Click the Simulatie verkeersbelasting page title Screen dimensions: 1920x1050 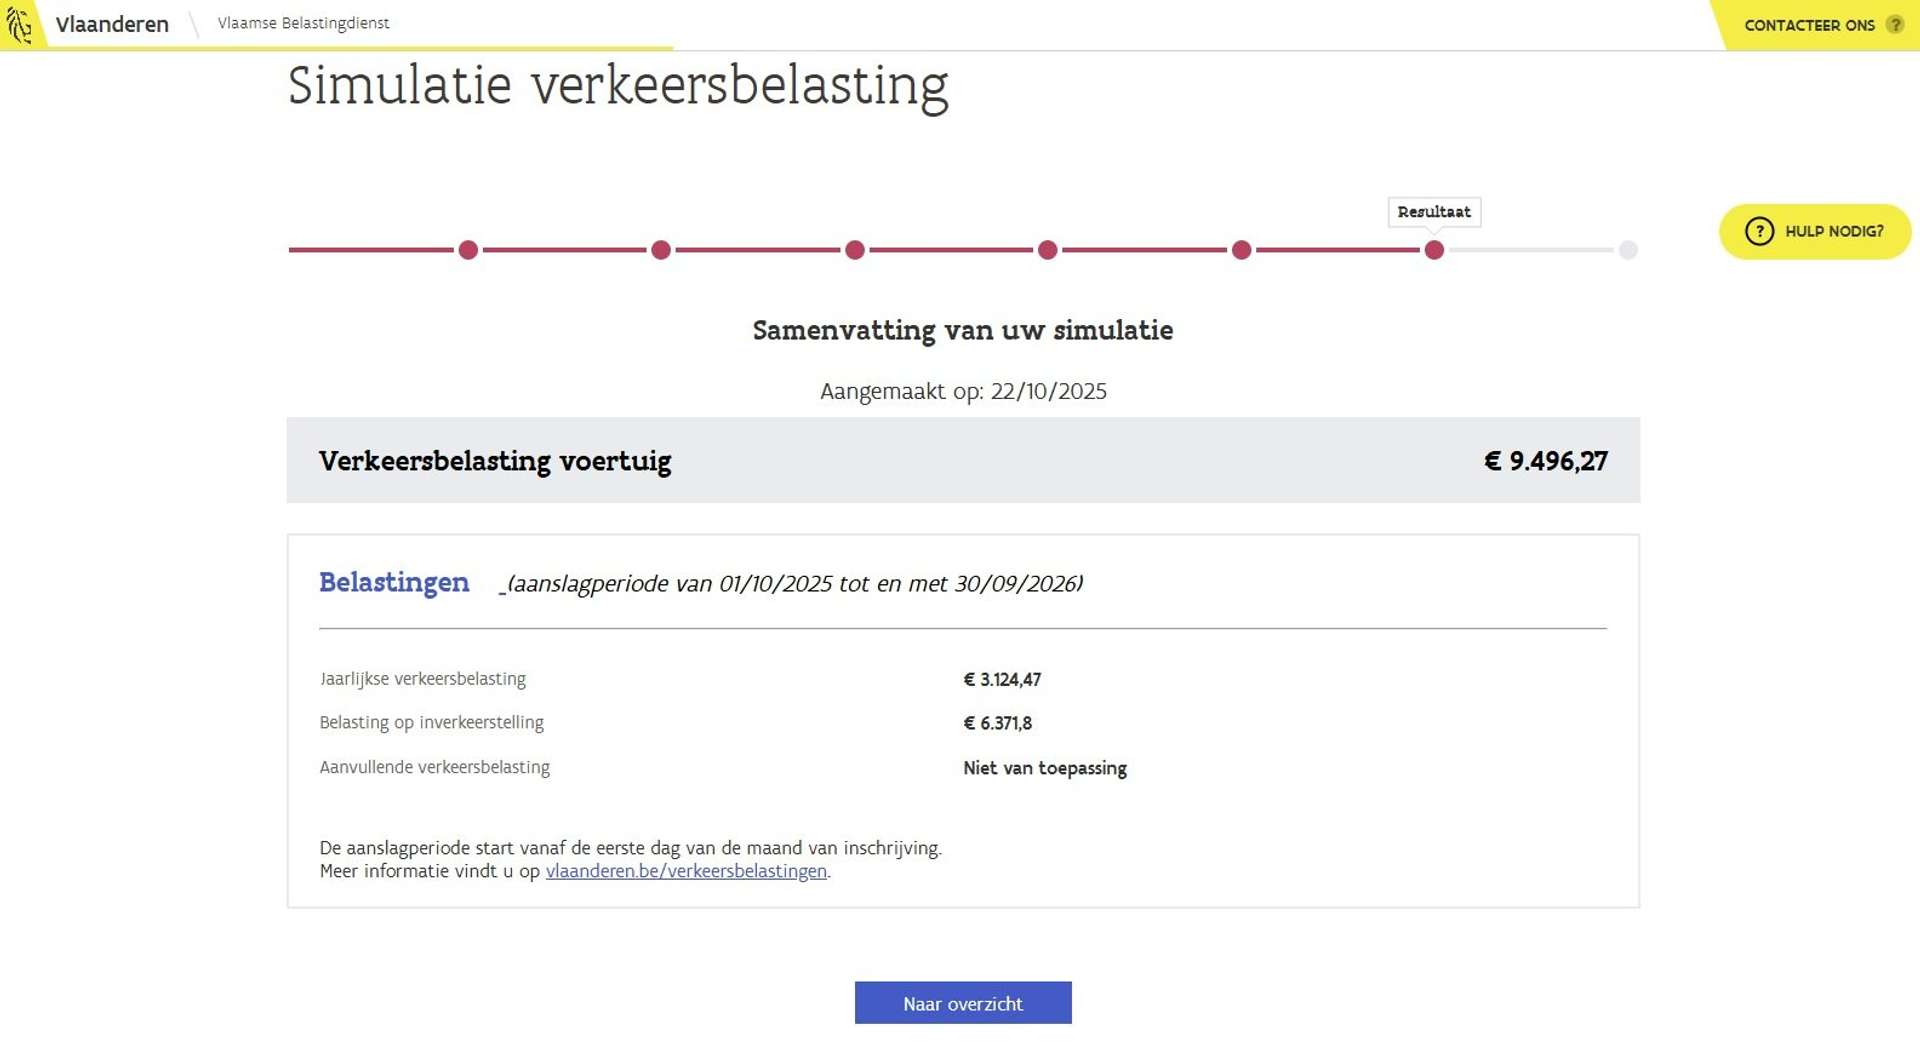click(618, 85)
